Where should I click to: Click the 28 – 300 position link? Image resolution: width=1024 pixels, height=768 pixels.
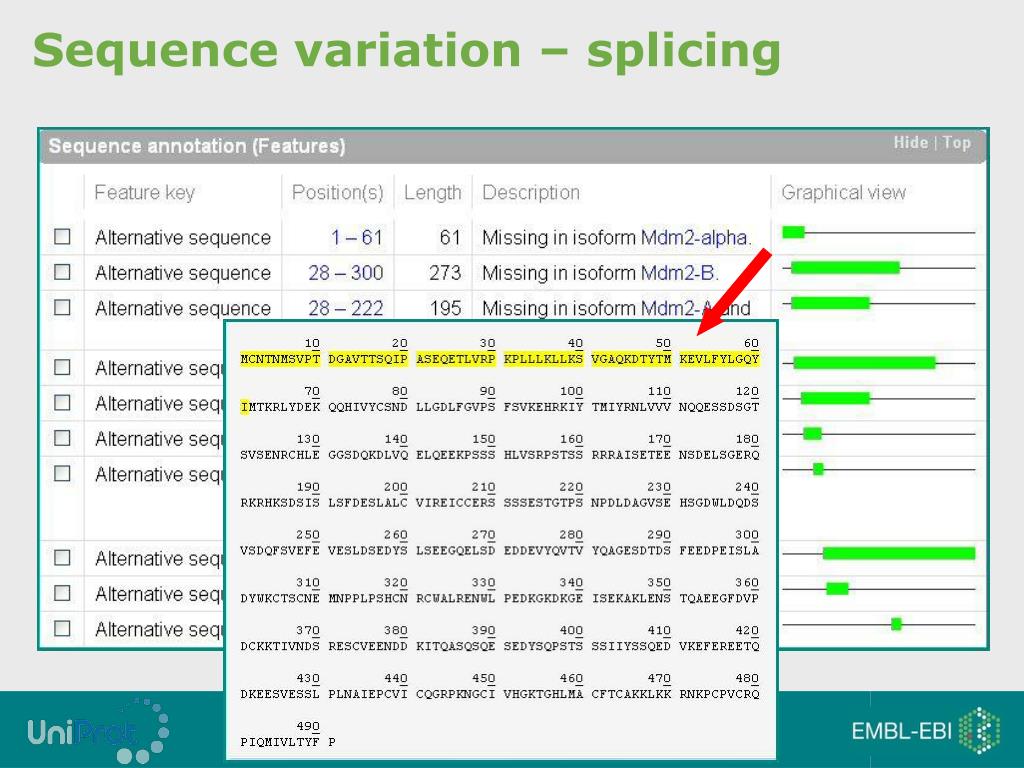[x=345, y=273]
